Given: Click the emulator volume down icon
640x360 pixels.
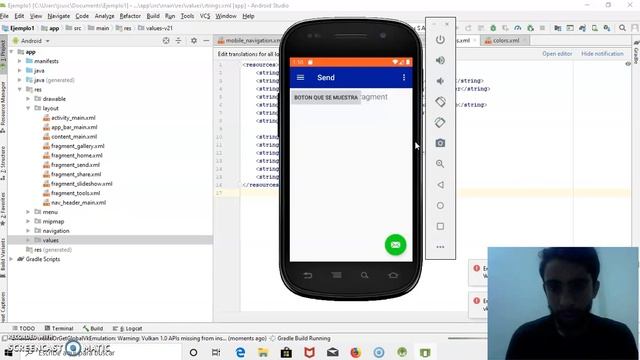Looking at the screenshot, I should 440,81.
